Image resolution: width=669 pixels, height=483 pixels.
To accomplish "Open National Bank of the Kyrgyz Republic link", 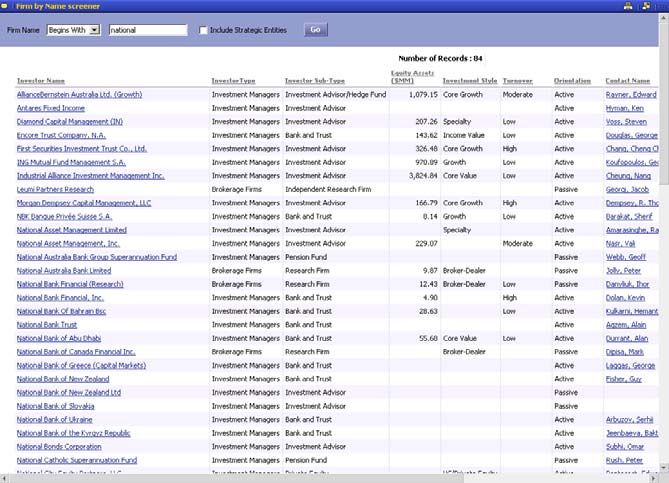I will tap(73, 434).
